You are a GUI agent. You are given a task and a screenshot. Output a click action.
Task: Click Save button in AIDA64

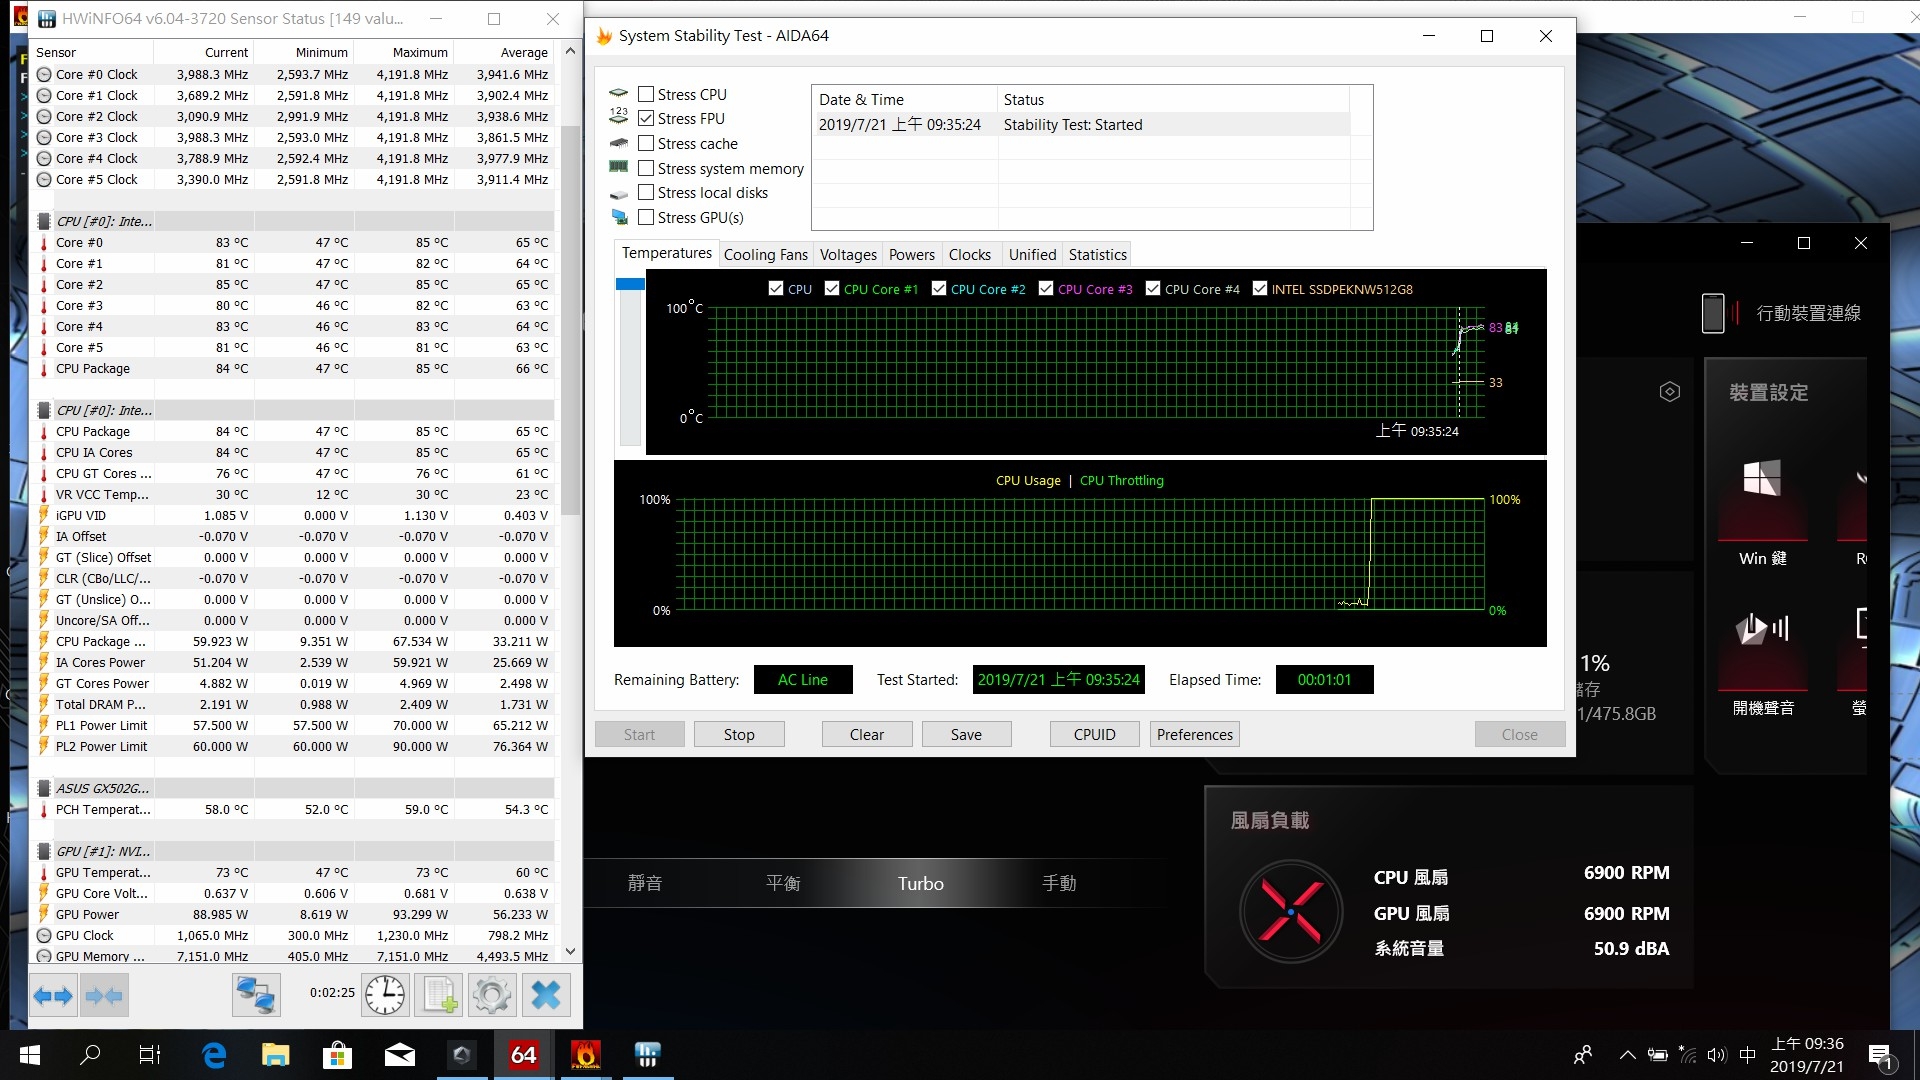[966, 734]
